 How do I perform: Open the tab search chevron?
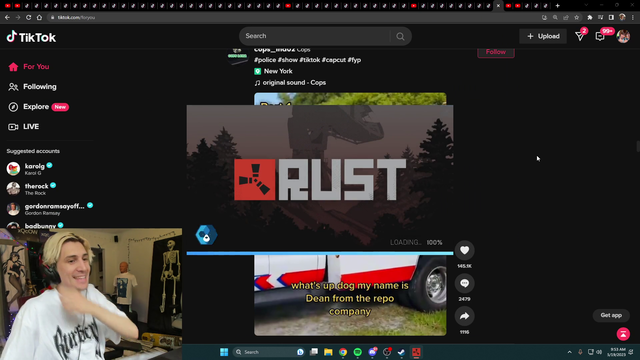point(586,5)
